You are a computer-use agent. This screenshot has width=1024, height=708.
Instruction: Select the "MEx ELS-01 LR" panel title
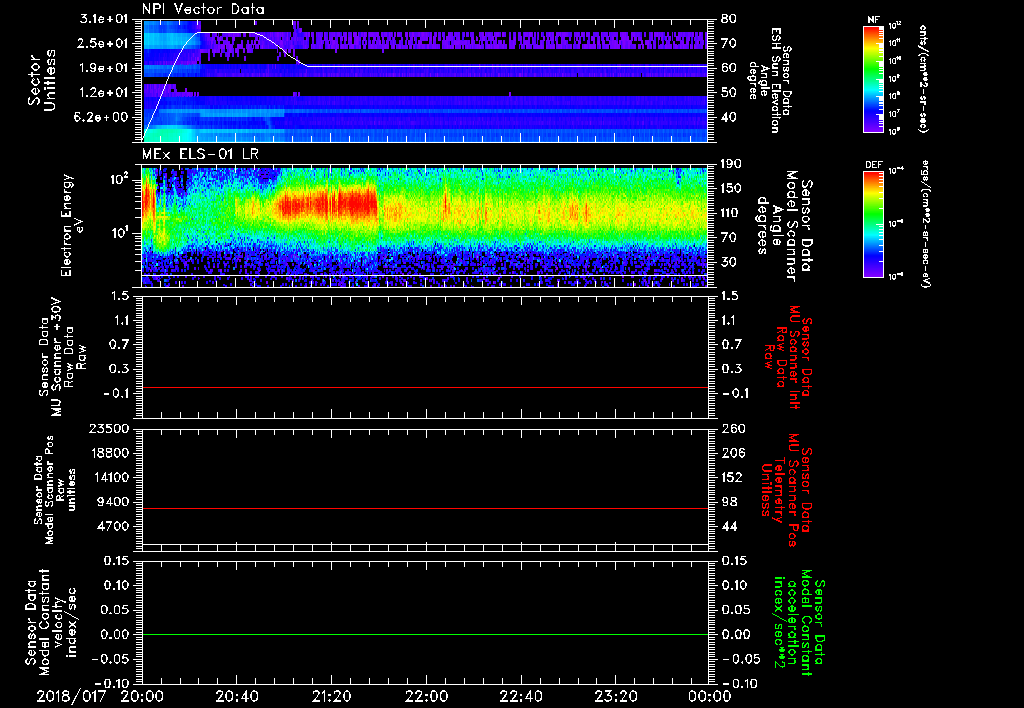point(199,155)
